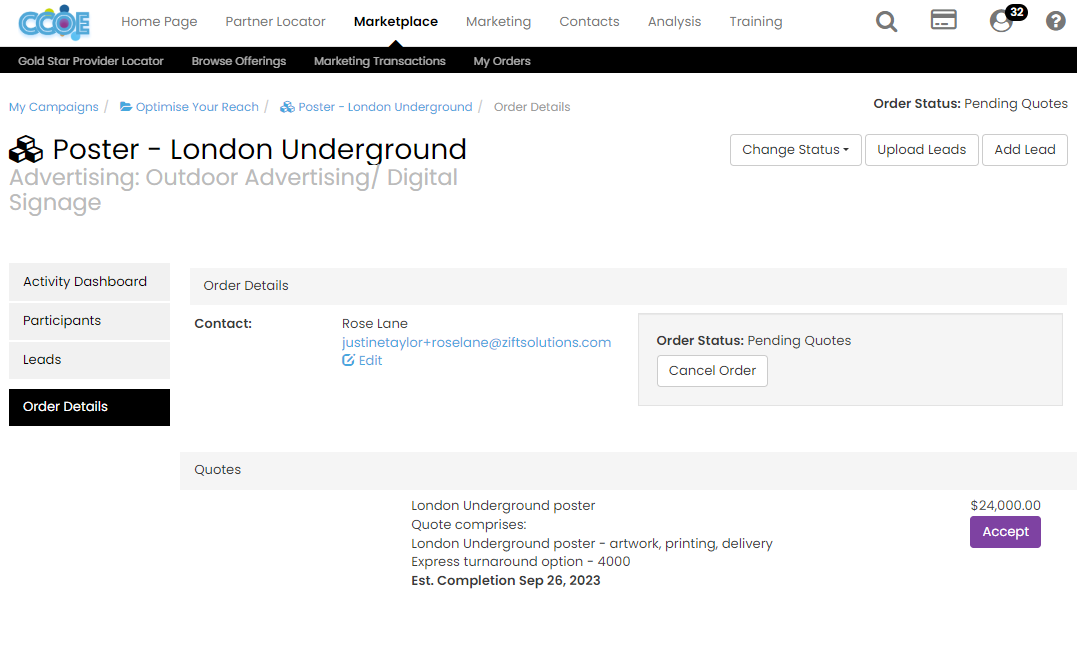Accept the $24,000.00 quote
This screenshot has width=1077, height=649.
pyautogui.click(x=1005, y=532)
